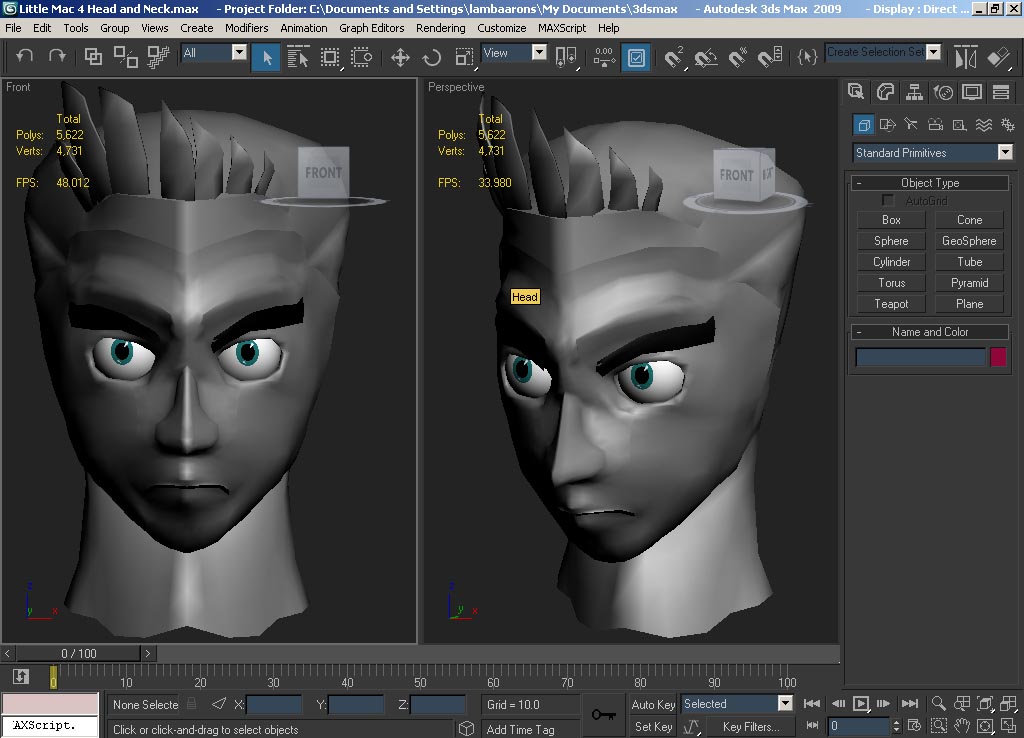Screen dimensions: 1024x738
Task: Click the current frame number field
Action: (858, 726)
